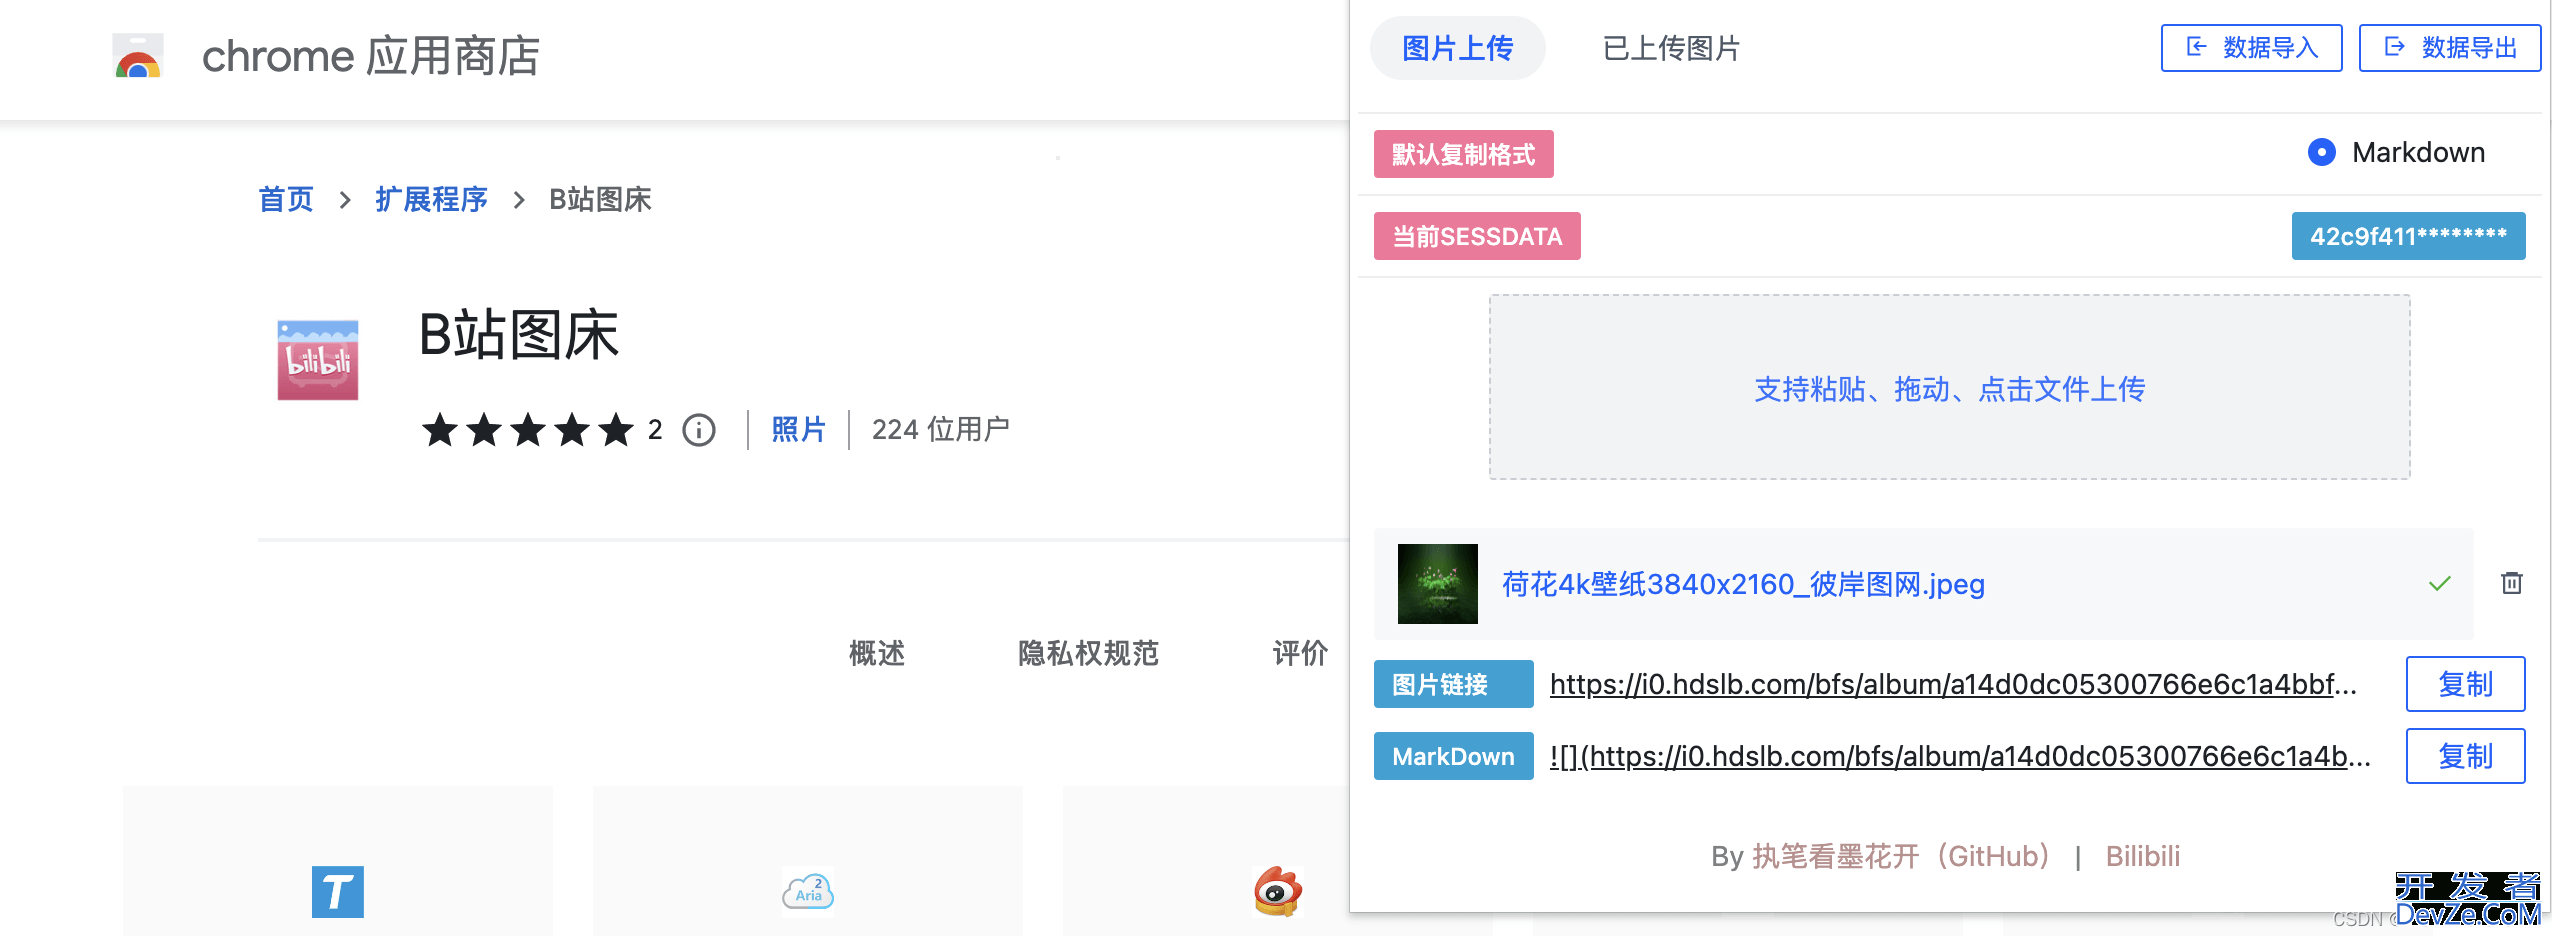Open the 荷花4k壁纸 jpeg filename link
The width and height of the screenshot is (2552, 936).
point(1744,584)
